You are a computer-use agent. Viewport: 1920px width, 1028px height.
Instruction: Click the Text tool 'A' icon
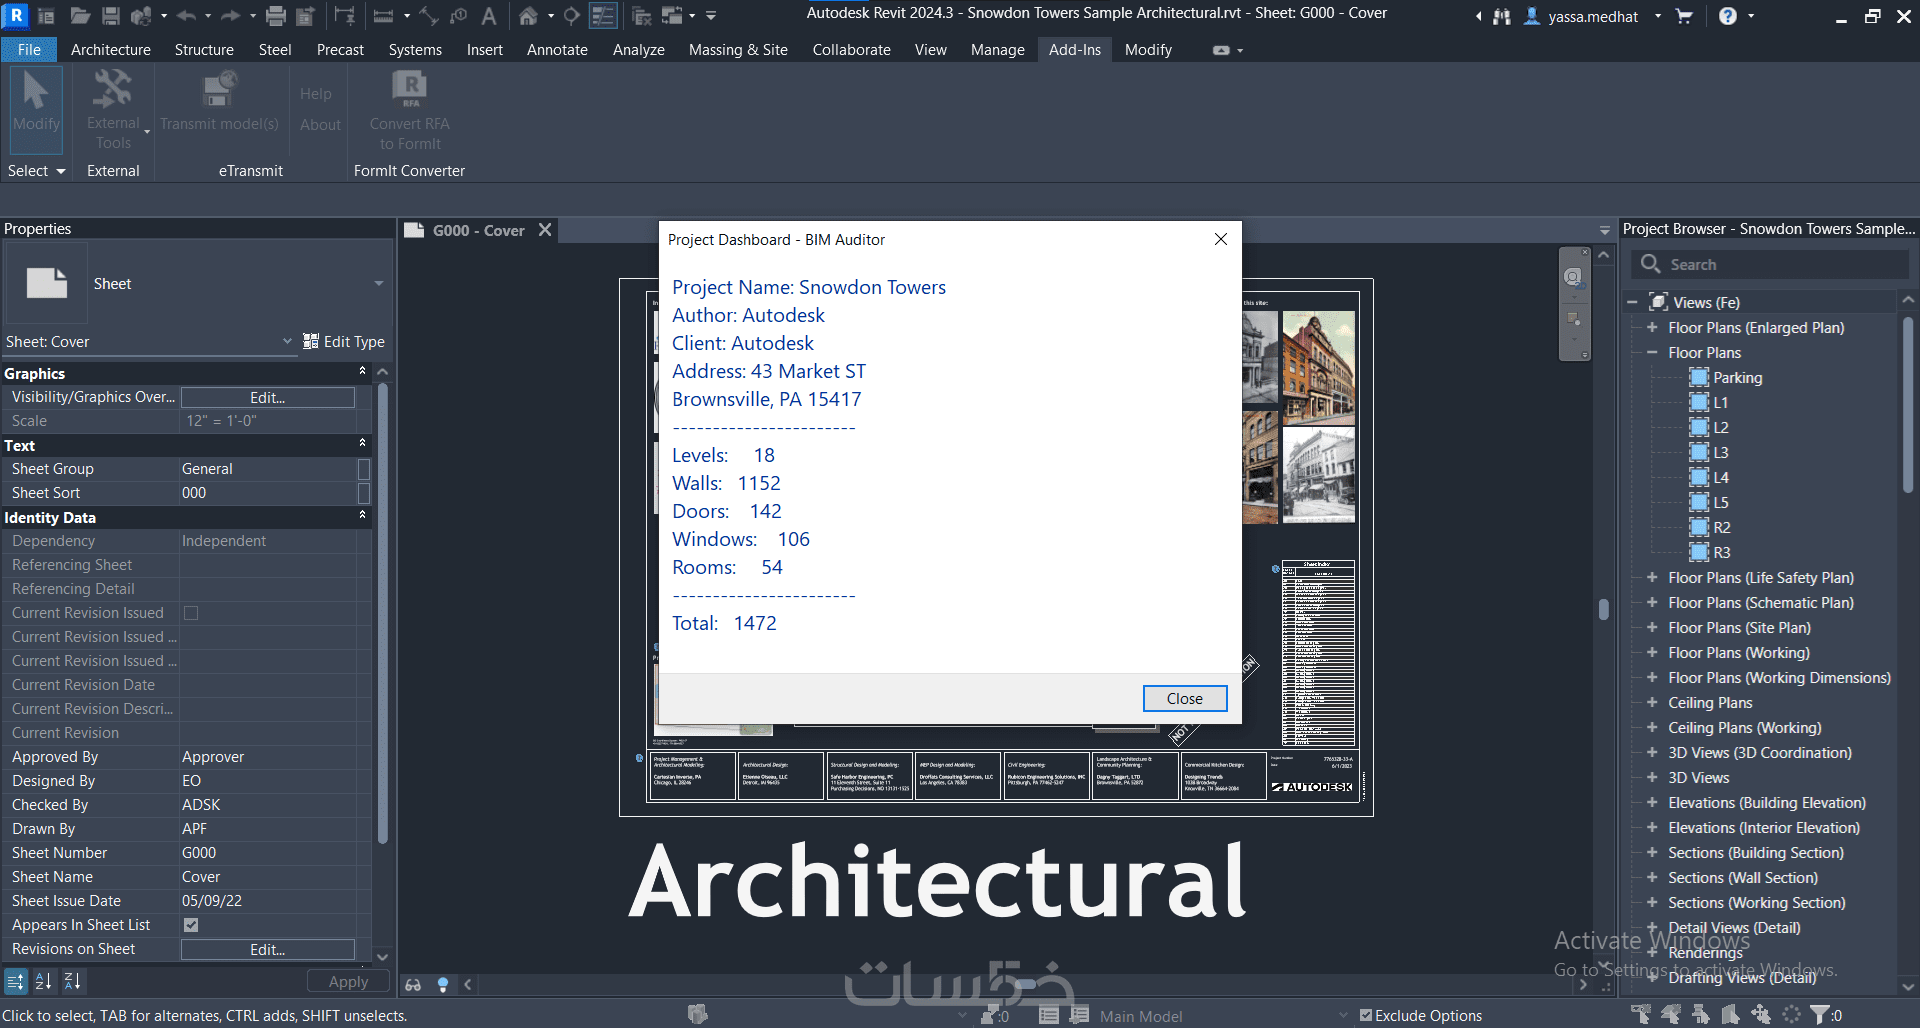pos(489,16)
